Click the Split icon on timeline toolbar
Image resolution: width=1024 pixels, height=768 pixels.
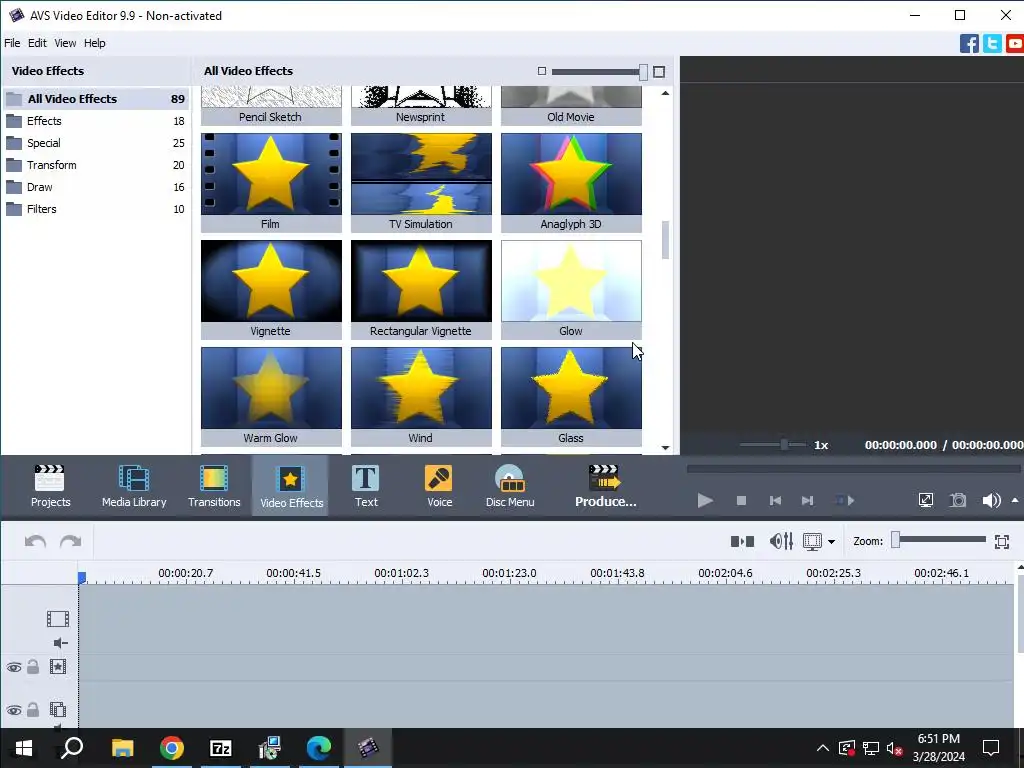click(x=743, y=541)
